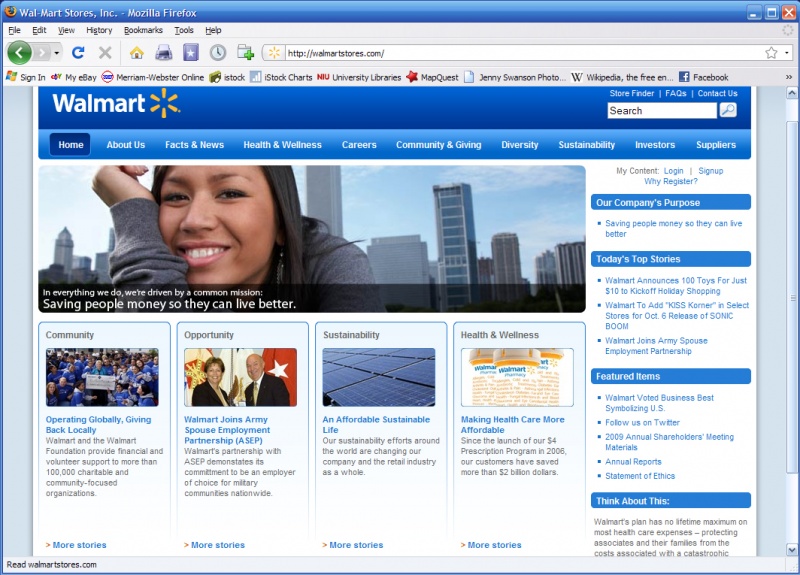Click the Forward navigation arrow
This screenshot has width=800, height=575.
click(42, 53)
